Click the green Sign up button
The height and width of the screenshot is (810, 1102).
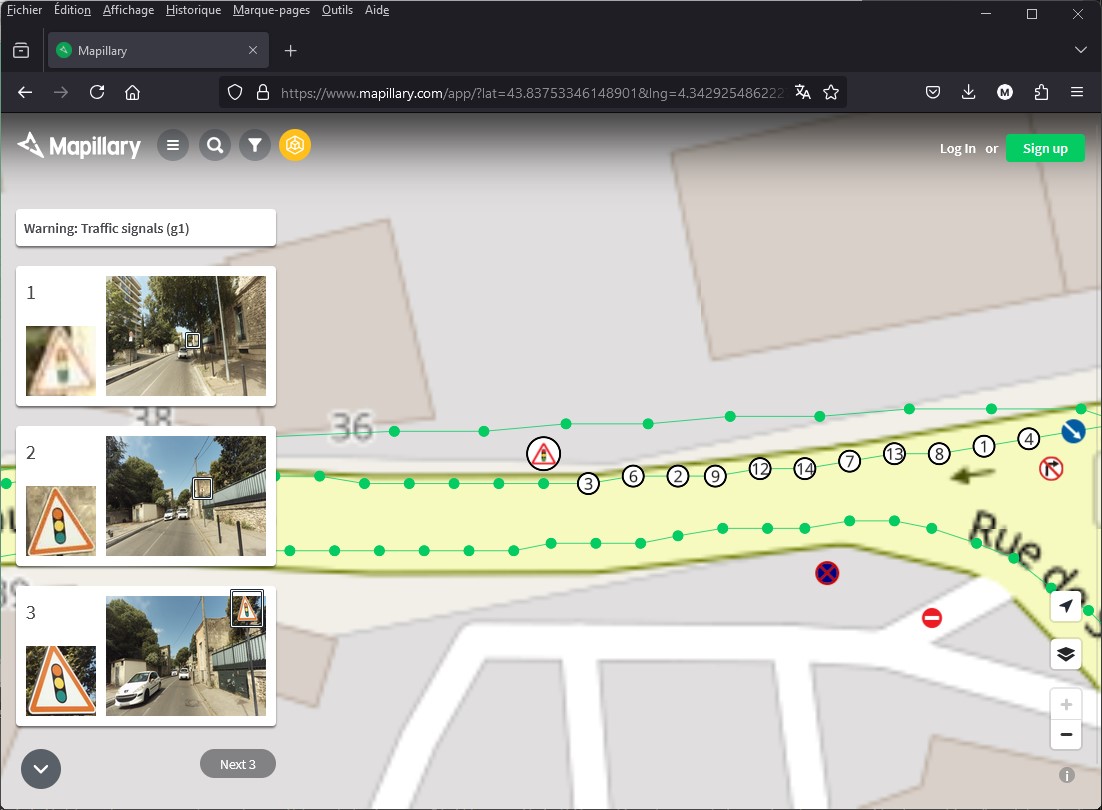point(1045,148)
